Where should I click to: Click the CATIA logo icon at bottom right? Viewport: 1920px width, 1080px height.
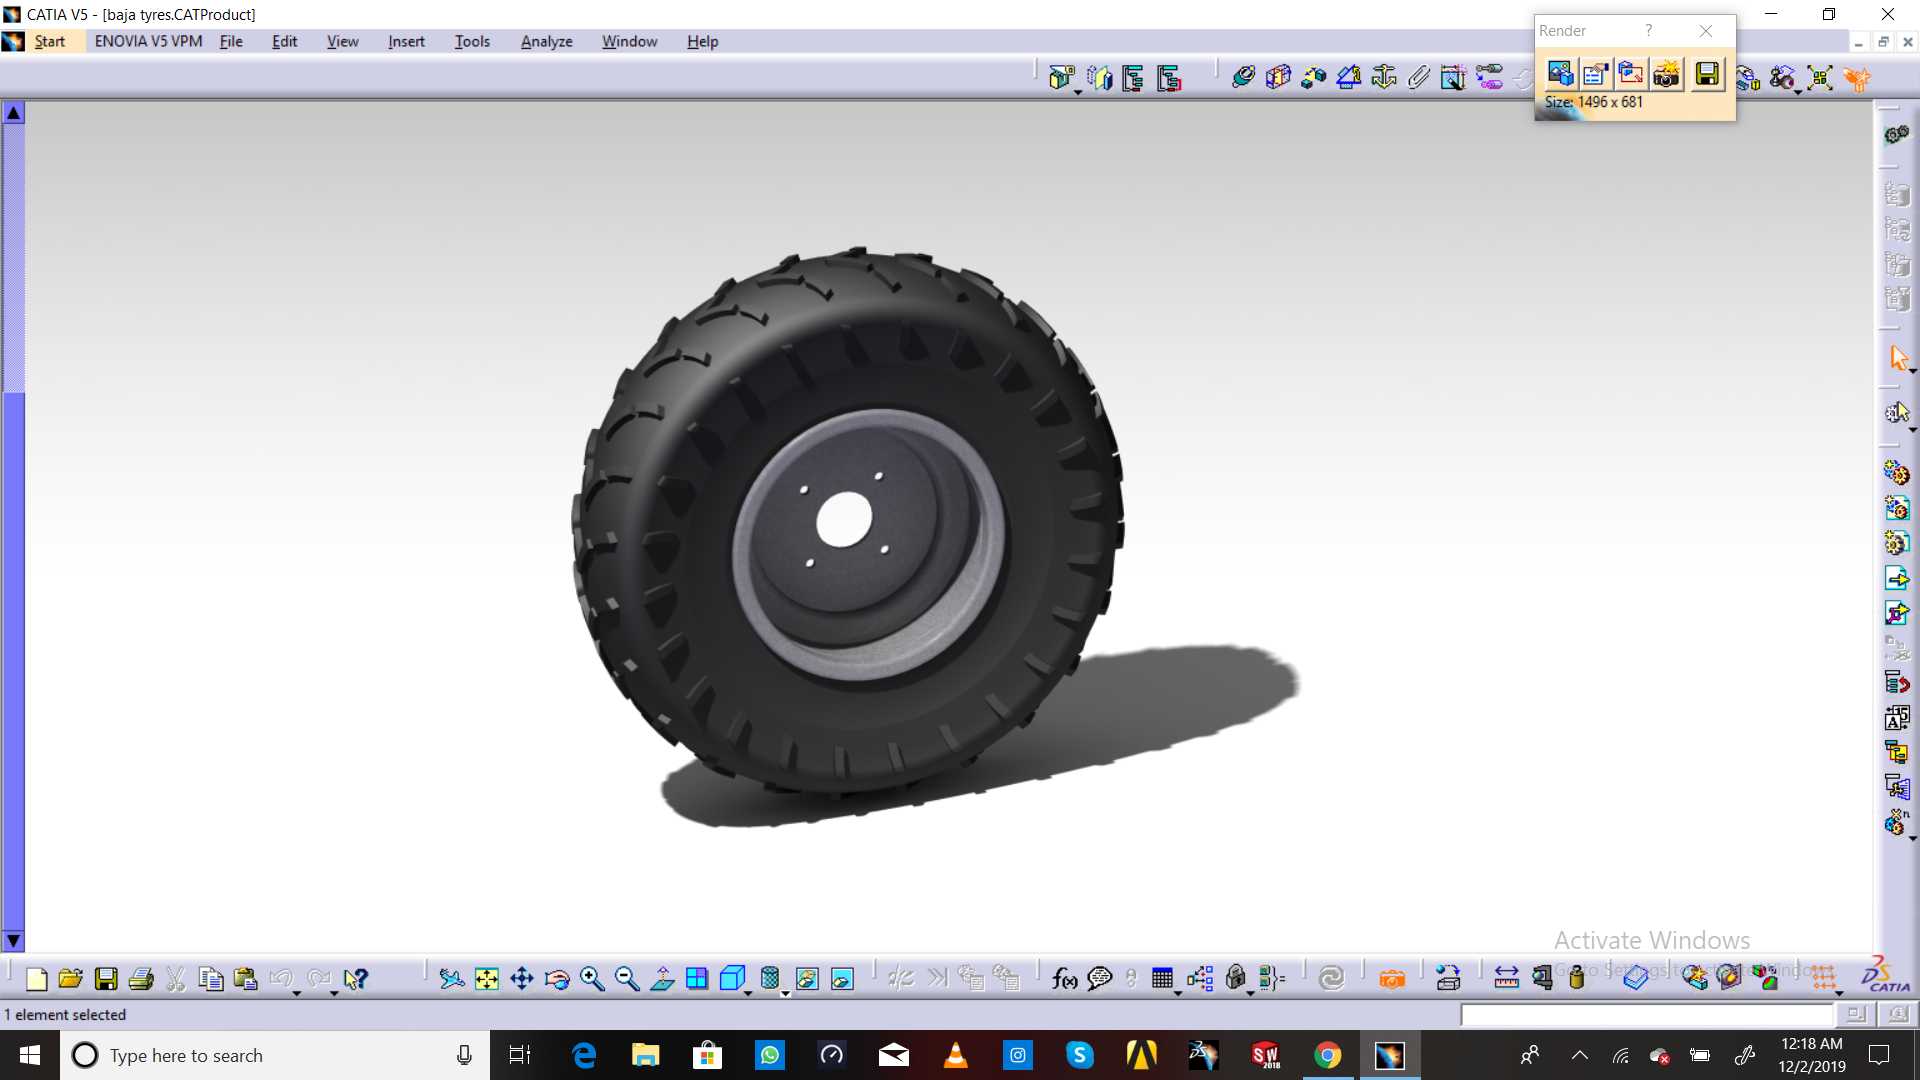tap(1885, 976)
